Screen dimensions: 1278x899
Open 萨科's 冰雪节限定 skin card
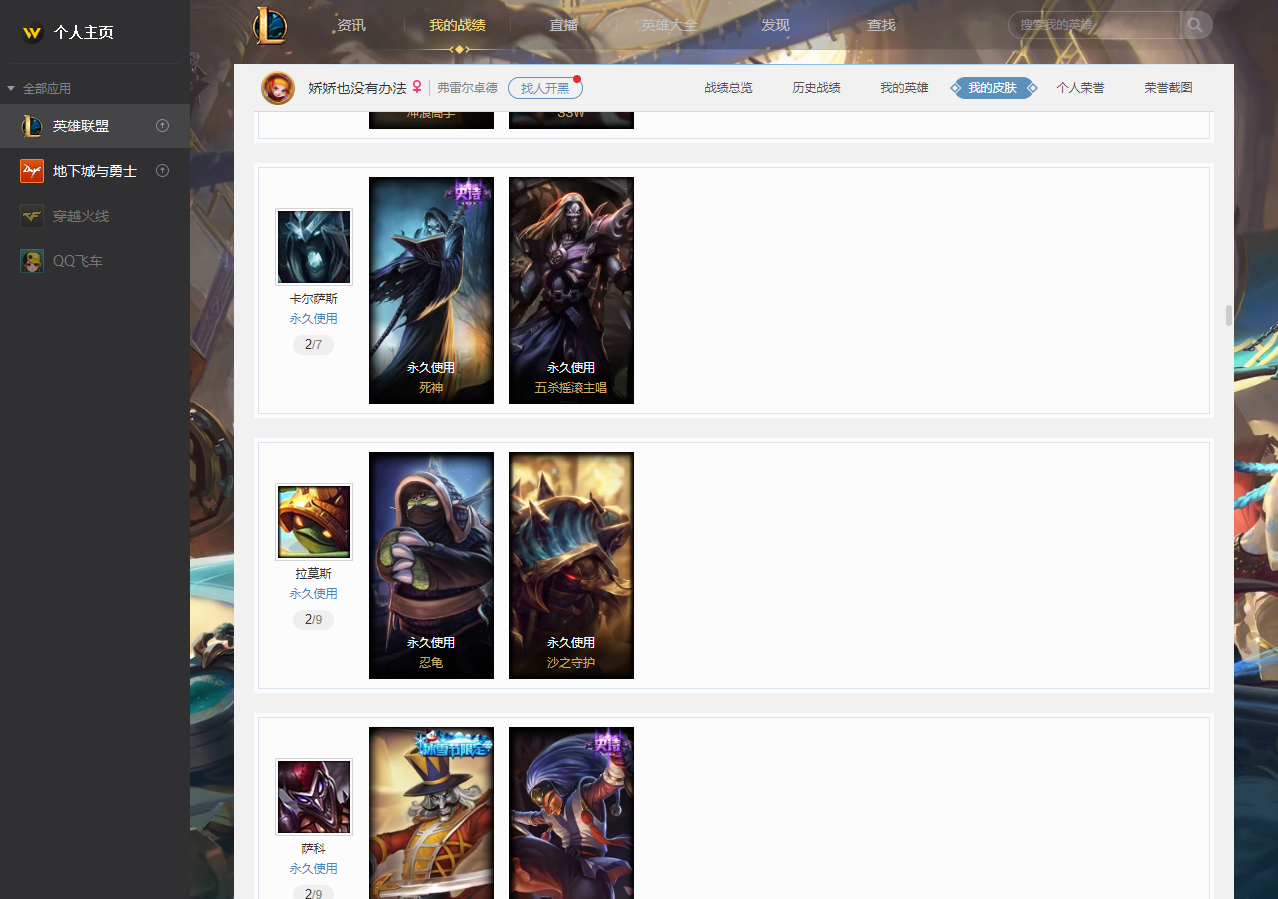click(x=431, y=813)
